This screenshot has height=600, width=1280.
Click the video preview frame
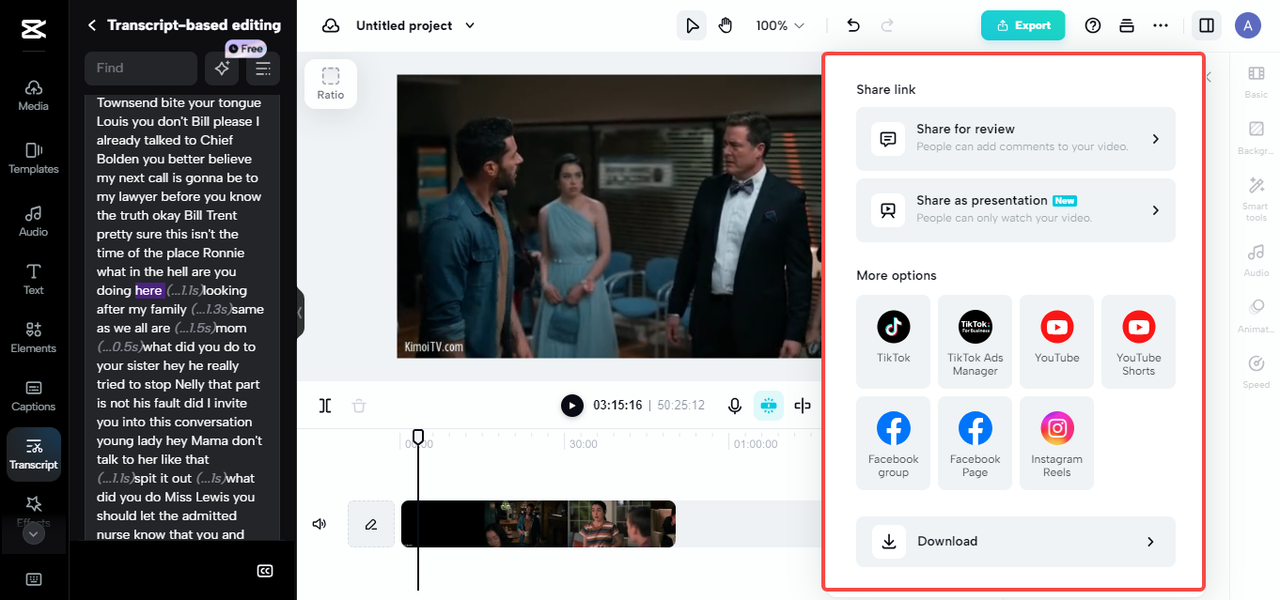(609, 216)
